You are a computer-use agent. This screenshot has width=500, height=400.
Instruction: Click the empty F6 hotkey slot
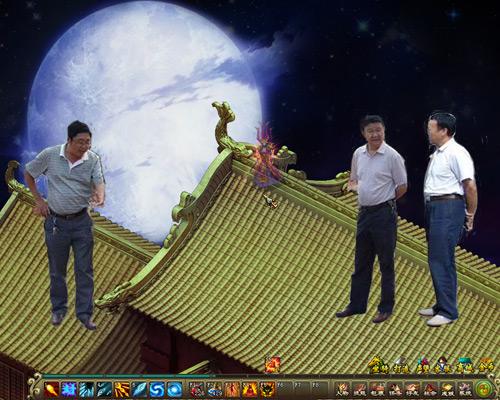[284, 389]
